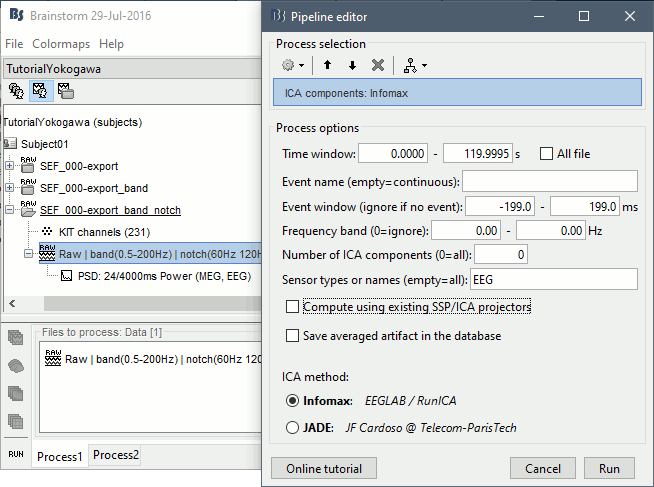Image resolution: width=654 pixels, height=487 pixels.
Task: Open the pipeline load/save dropdown menu
Action: [414, 65]
